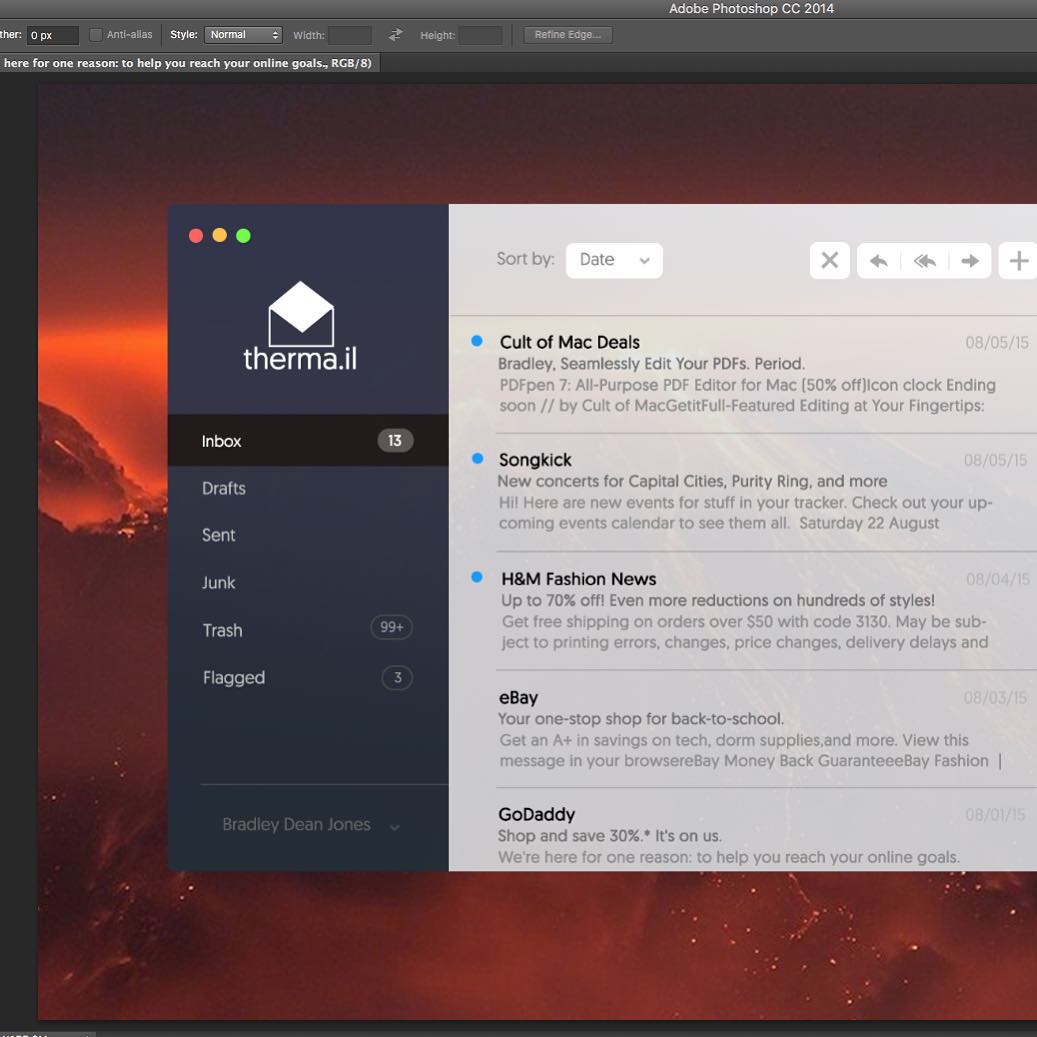
Task: Click the Trash 99+ badge
Action: click(392, 627)
